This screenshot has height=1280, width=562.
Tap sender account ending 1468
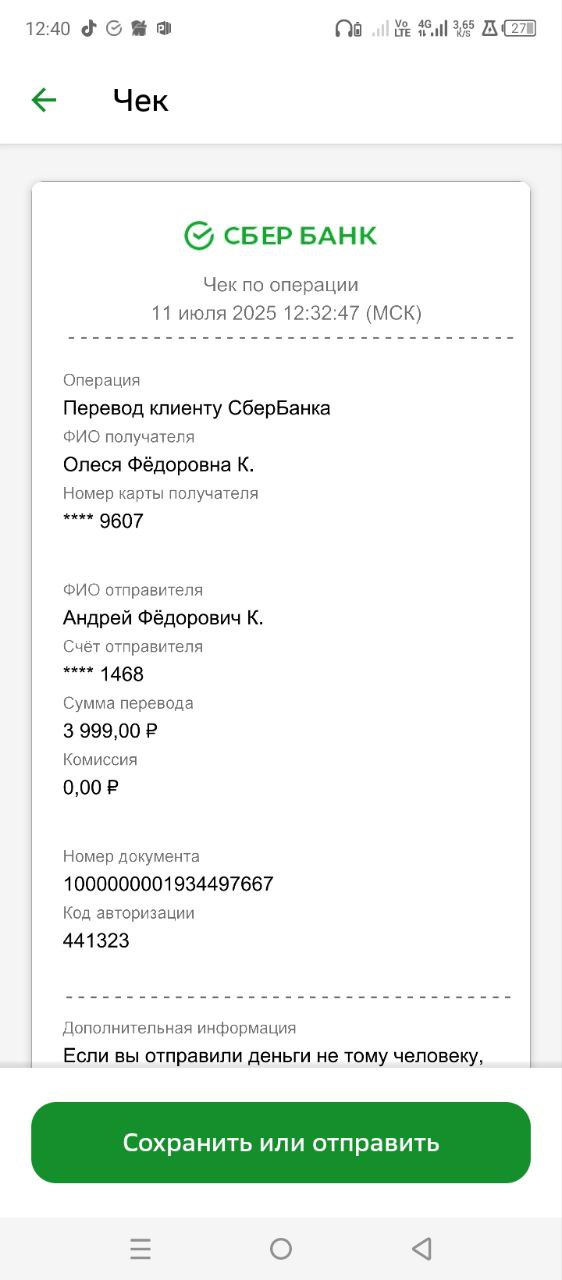click(103, 674)
